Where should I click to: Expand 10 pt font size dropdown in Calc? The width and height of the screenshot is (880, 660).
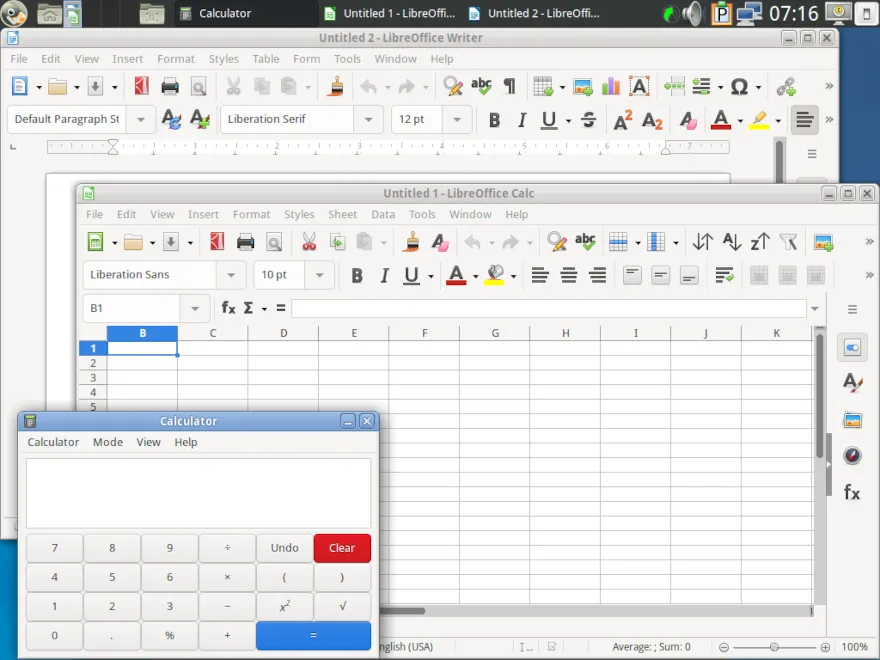point(319,275)
